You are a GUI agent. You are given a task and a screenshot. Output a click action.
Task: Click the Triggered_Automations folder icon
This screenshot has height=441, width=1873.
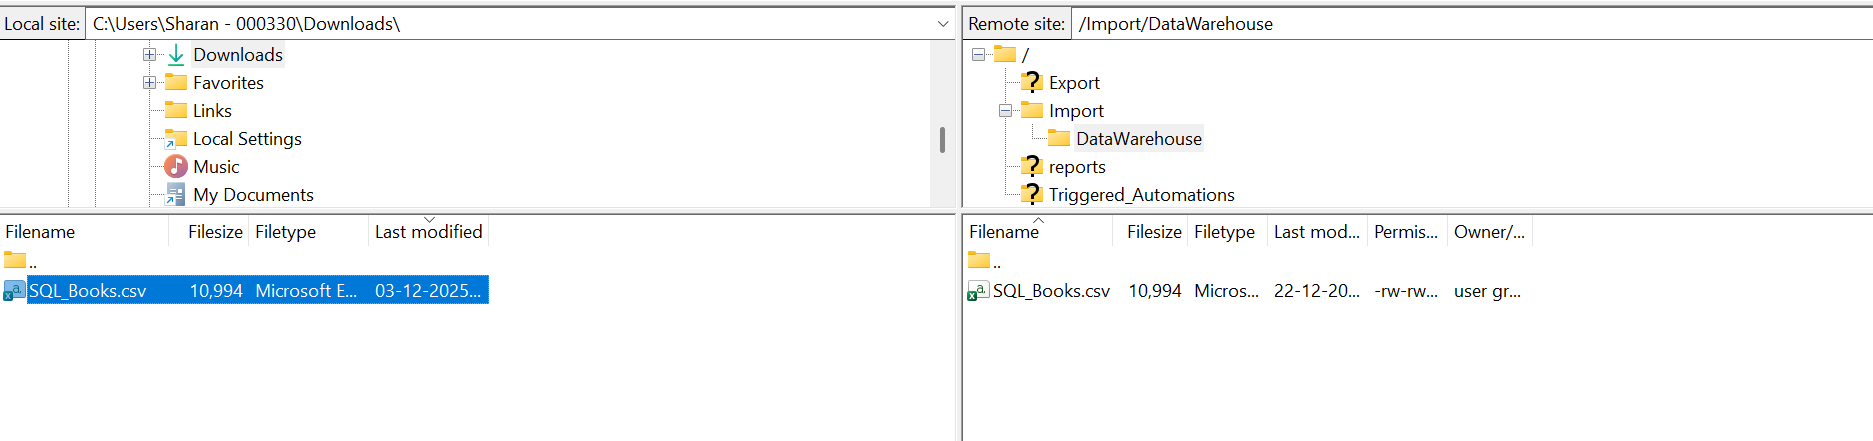[x=1031, y=195]
